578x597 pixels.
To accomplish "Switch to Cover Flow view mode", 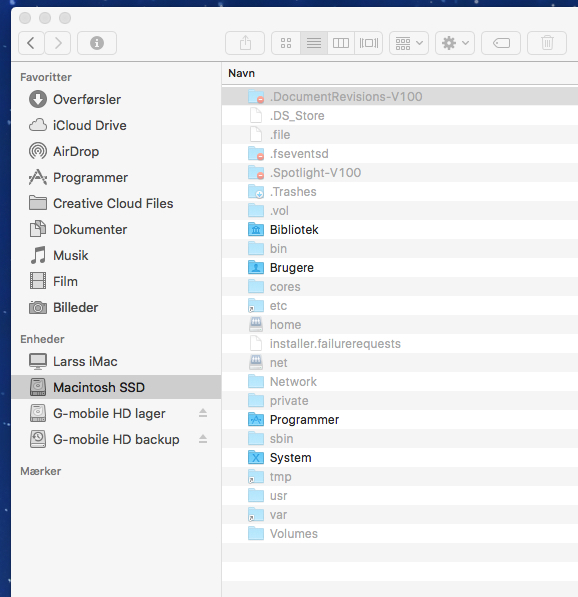I will click(x=369, y=43).
